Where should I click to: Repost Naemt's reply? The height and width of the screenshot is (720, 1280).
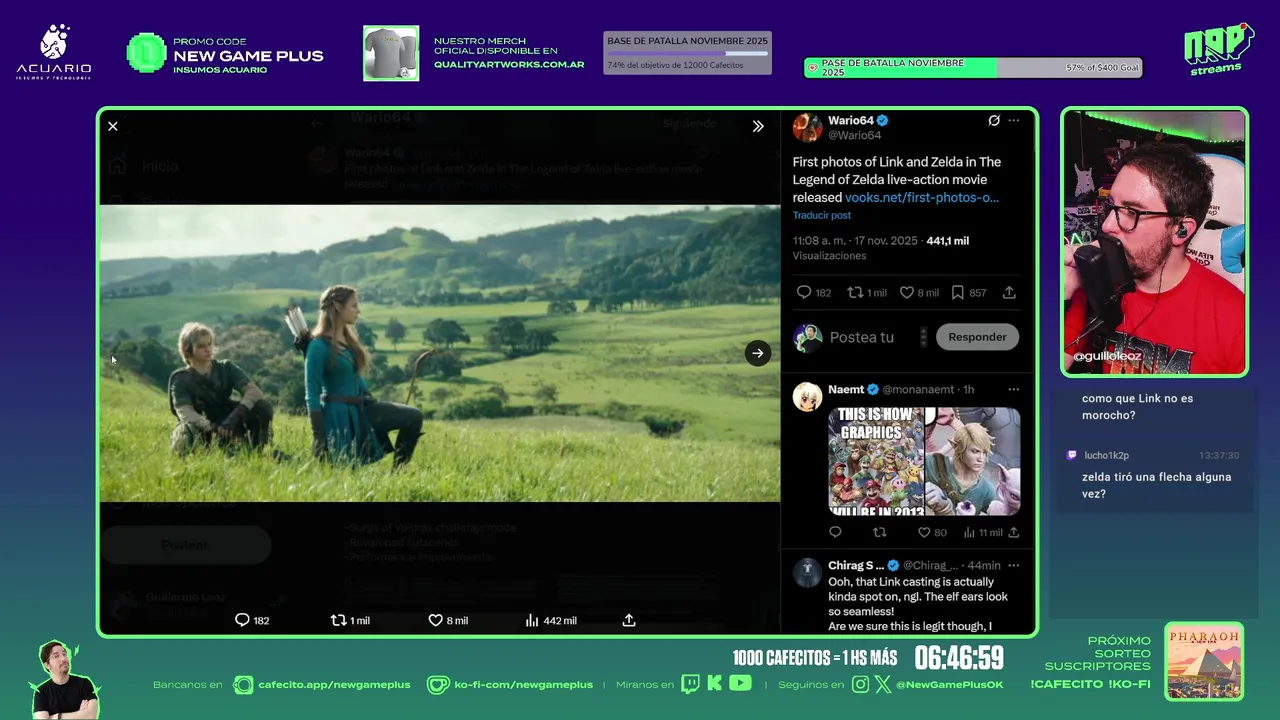(x=880, y=533)
